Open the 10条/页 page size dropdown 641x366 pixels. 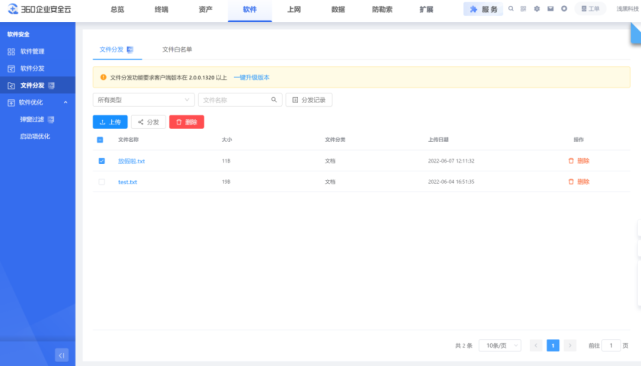[500, 346]
